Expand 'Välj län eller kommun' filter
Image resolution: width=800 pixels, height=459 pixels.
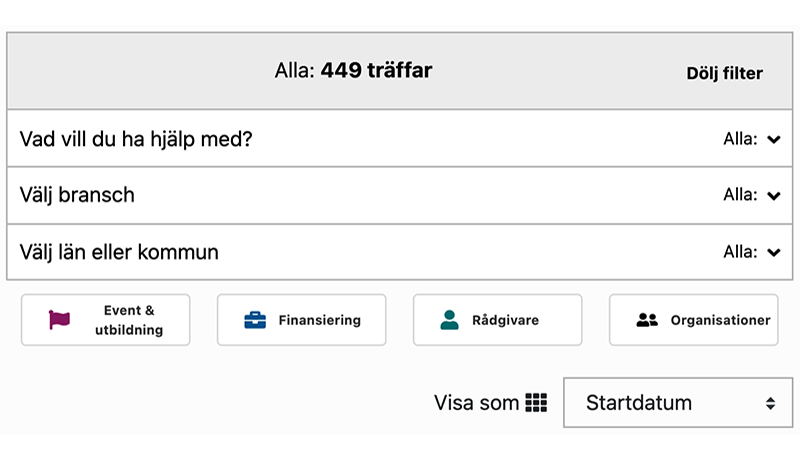pyautogui.click(x=119, y=252)
